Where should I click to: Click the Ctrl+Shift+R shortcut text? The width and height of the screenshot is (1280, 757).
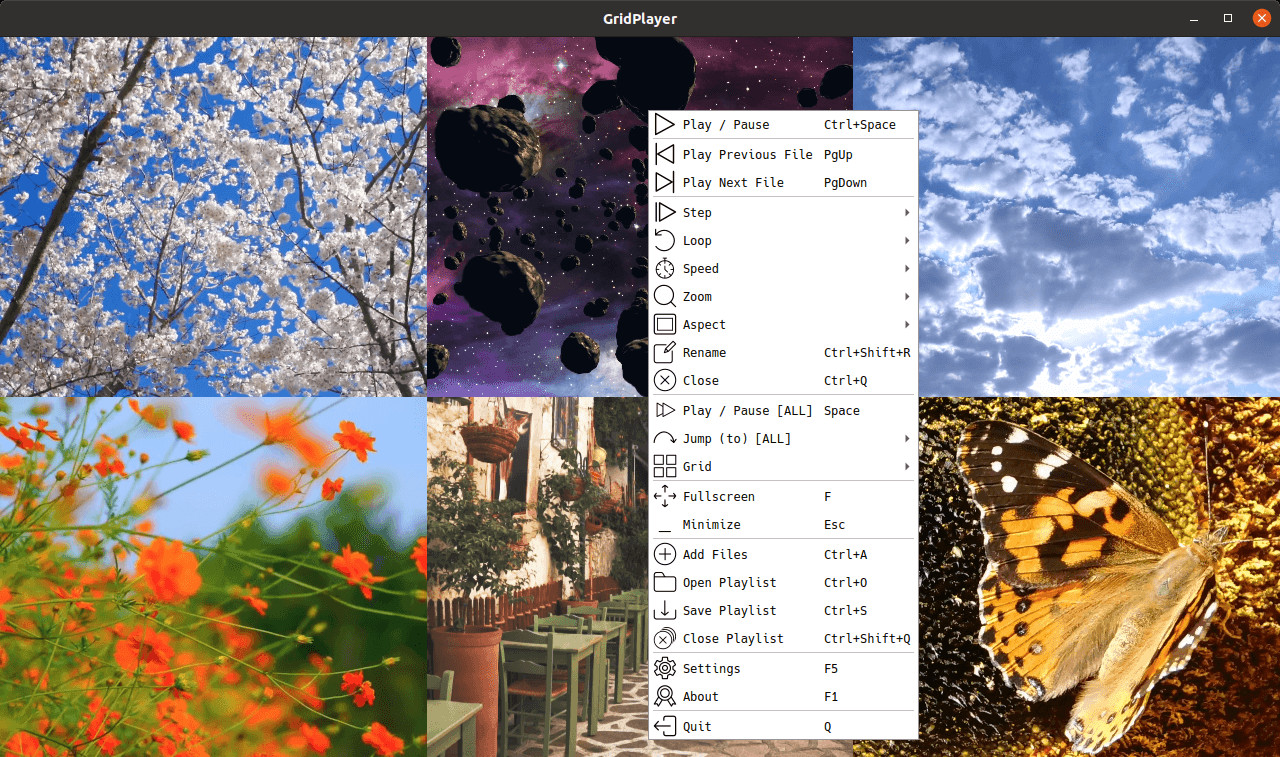coord(867,353)
